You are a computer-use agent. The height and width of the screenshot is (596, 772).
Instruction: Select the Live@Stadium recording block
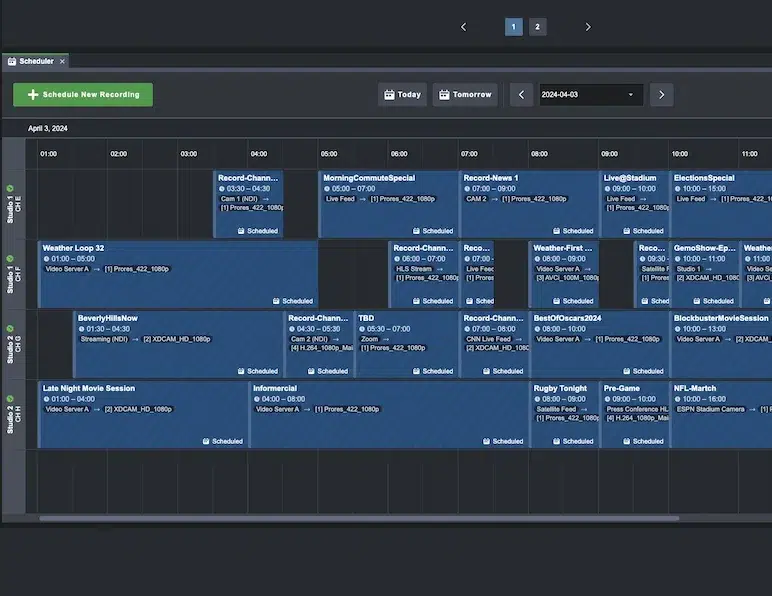point(634,204)
